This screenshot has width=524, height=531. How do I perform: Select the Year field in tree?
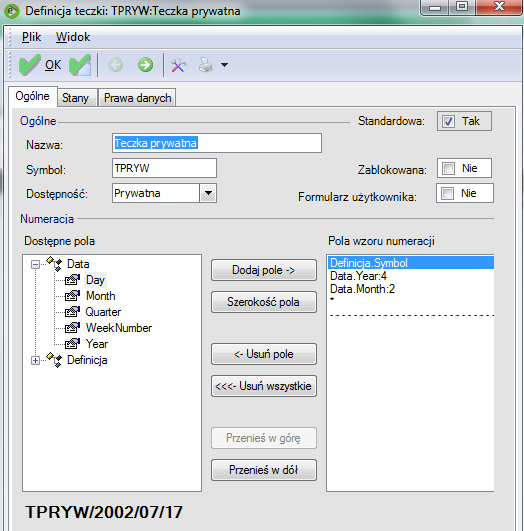click(97, 344)
